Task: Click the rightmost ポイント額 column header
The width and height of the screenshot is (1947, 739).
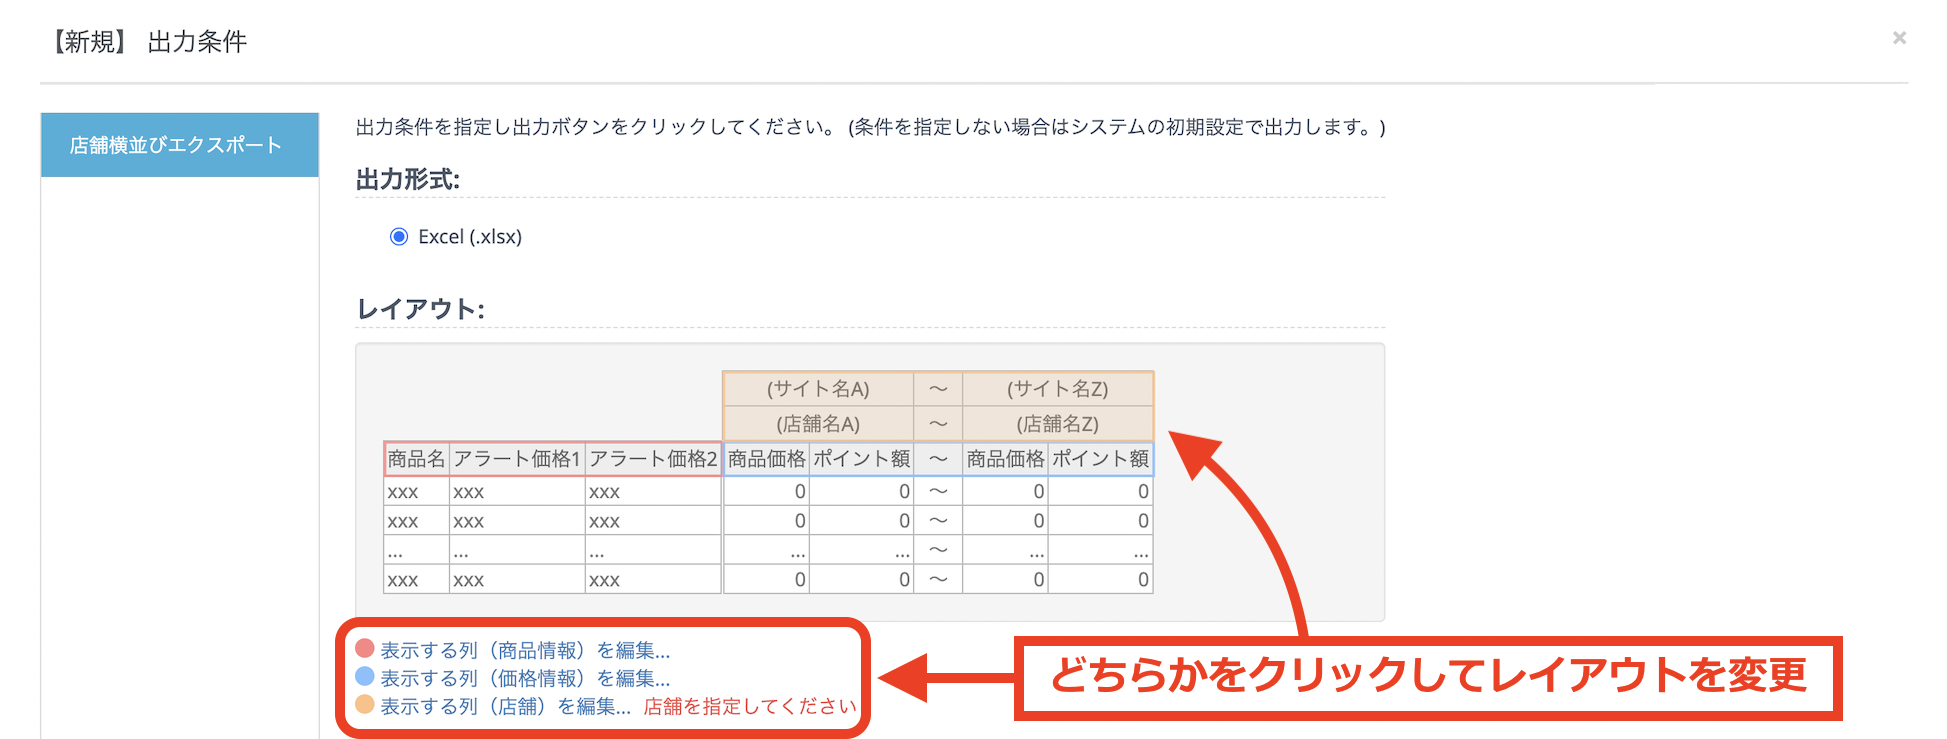Action: pyautogui.click(x=1100, y=459)
